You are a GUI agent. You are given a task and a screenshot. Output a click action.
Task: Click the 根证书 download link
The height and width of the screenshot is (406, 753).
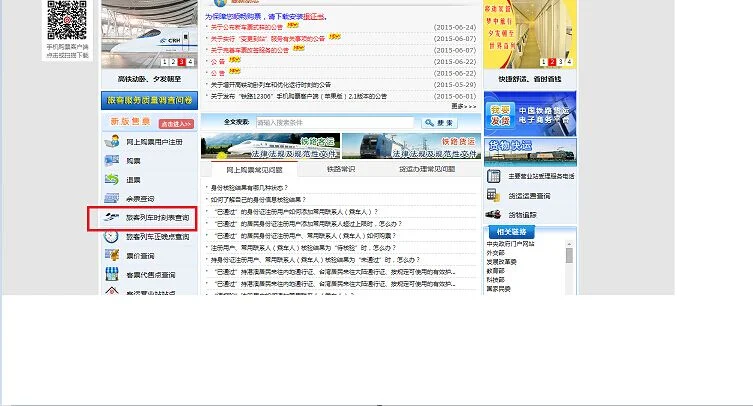(x=315, y=17)
